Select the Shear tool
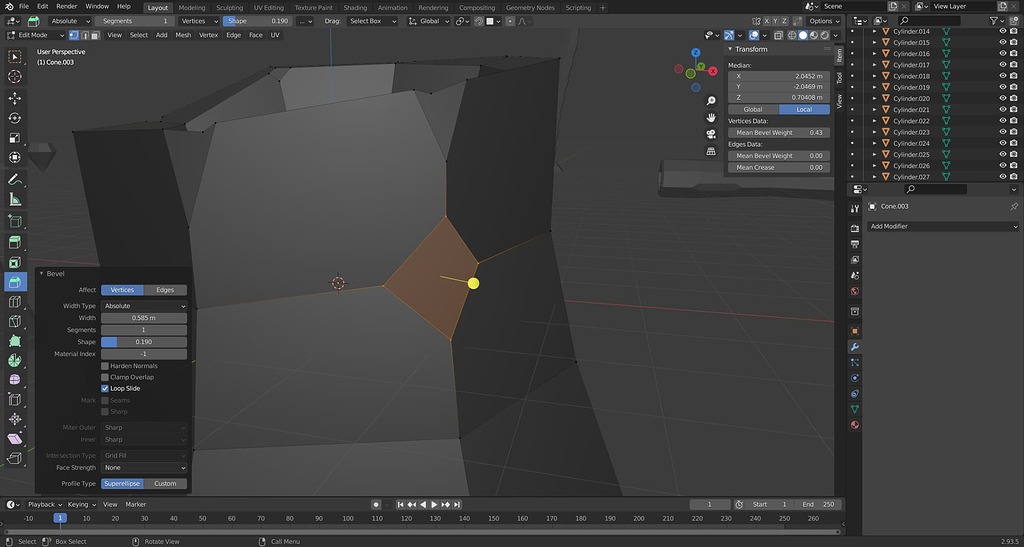 click(x=14, y=439)
